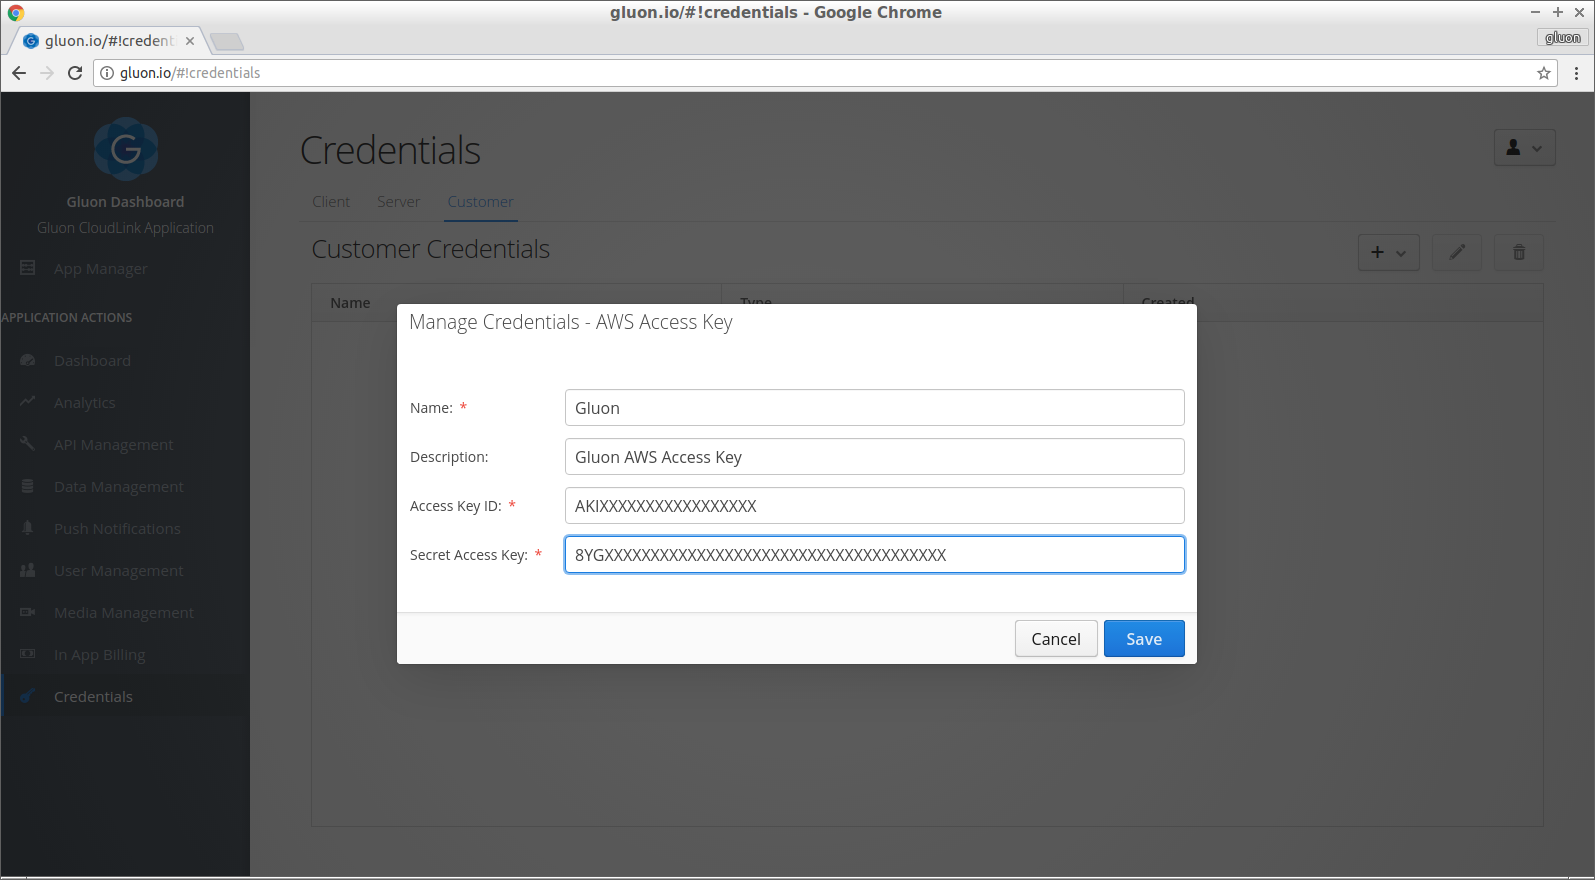
Task: Go forward using the browser forward arrow
Action: click(47, 73)
